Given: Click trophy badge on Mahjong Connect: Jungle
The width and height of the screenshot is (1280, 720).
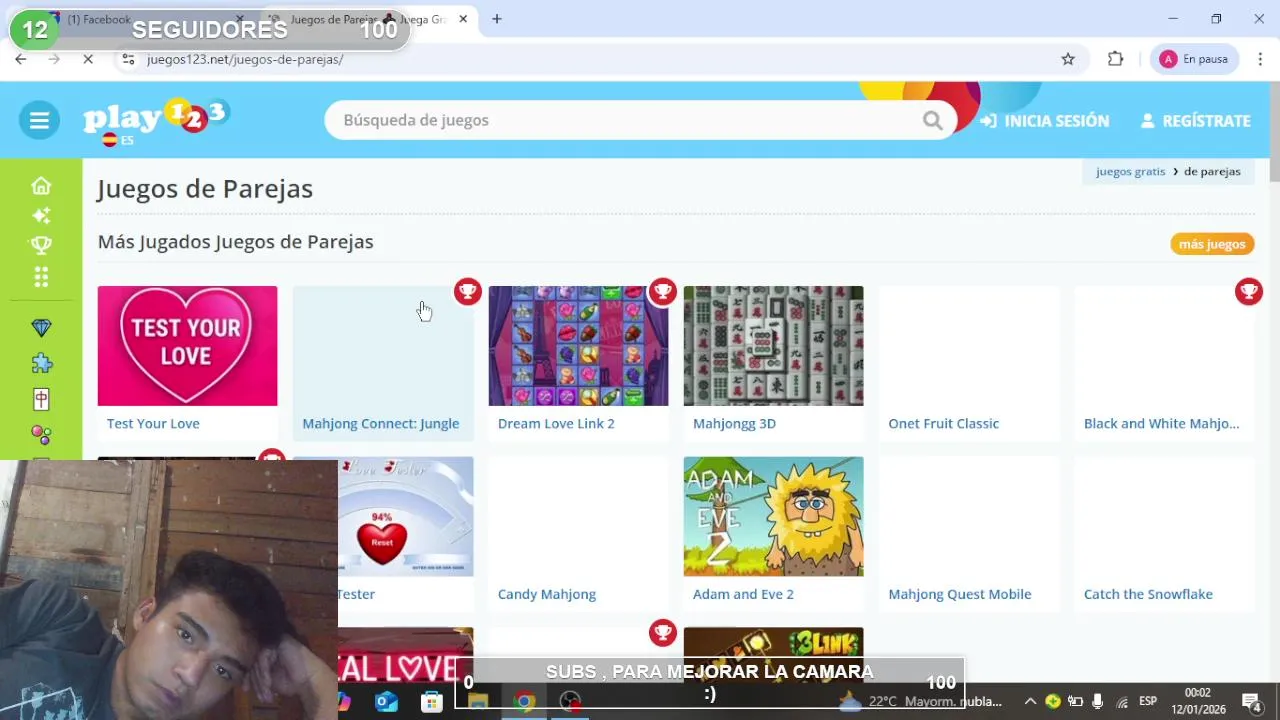Looking at the screenshot, I should pyautogui.click(x=467, y=291).
